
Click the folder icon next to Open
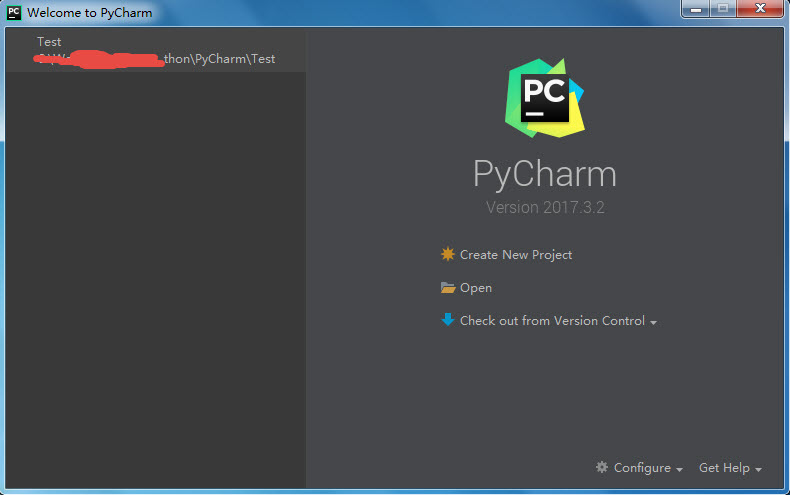[x=448, y=288]
